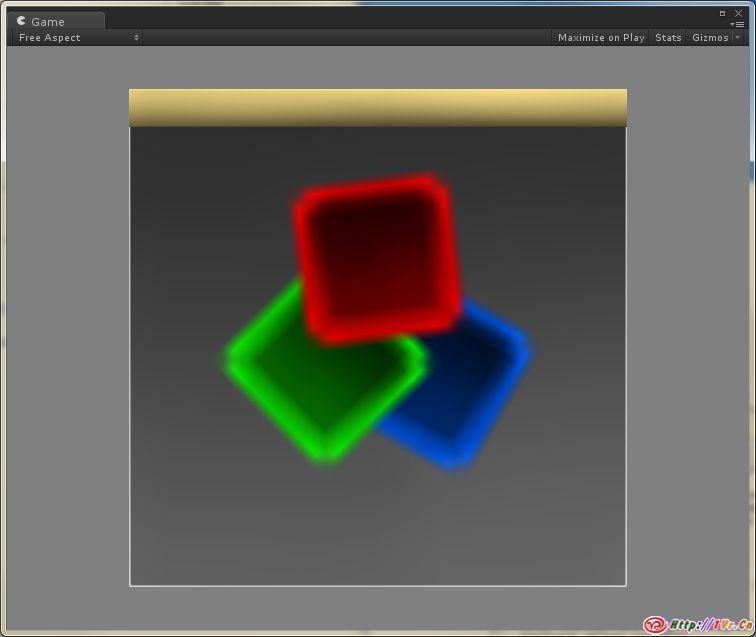Toggle Gizmos display in Game view
Viewport: 756px width, 637px height.
(710, 37)
